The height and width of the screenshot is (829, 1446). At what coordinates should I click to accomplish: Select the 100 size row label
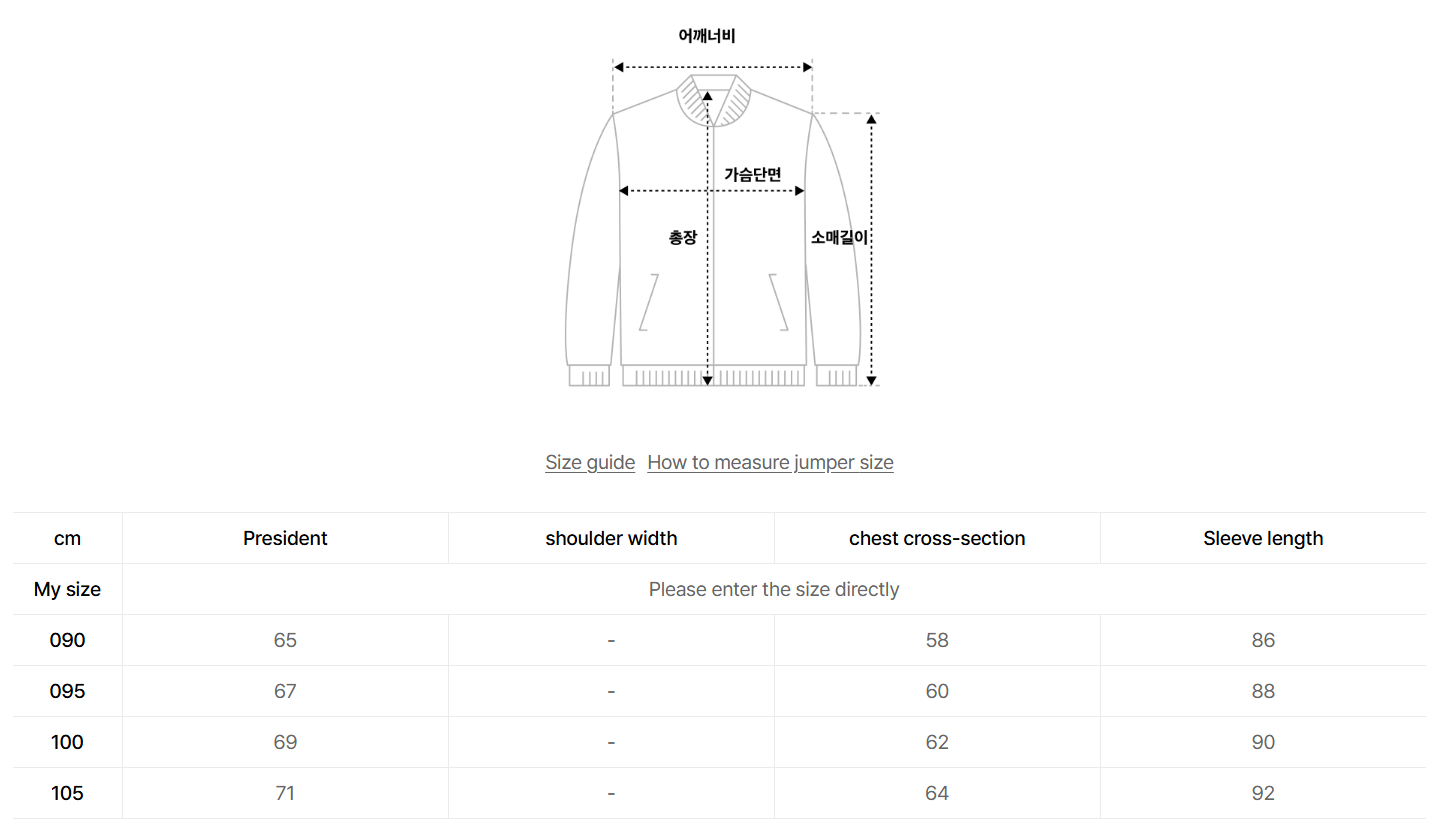pos(68,742)
